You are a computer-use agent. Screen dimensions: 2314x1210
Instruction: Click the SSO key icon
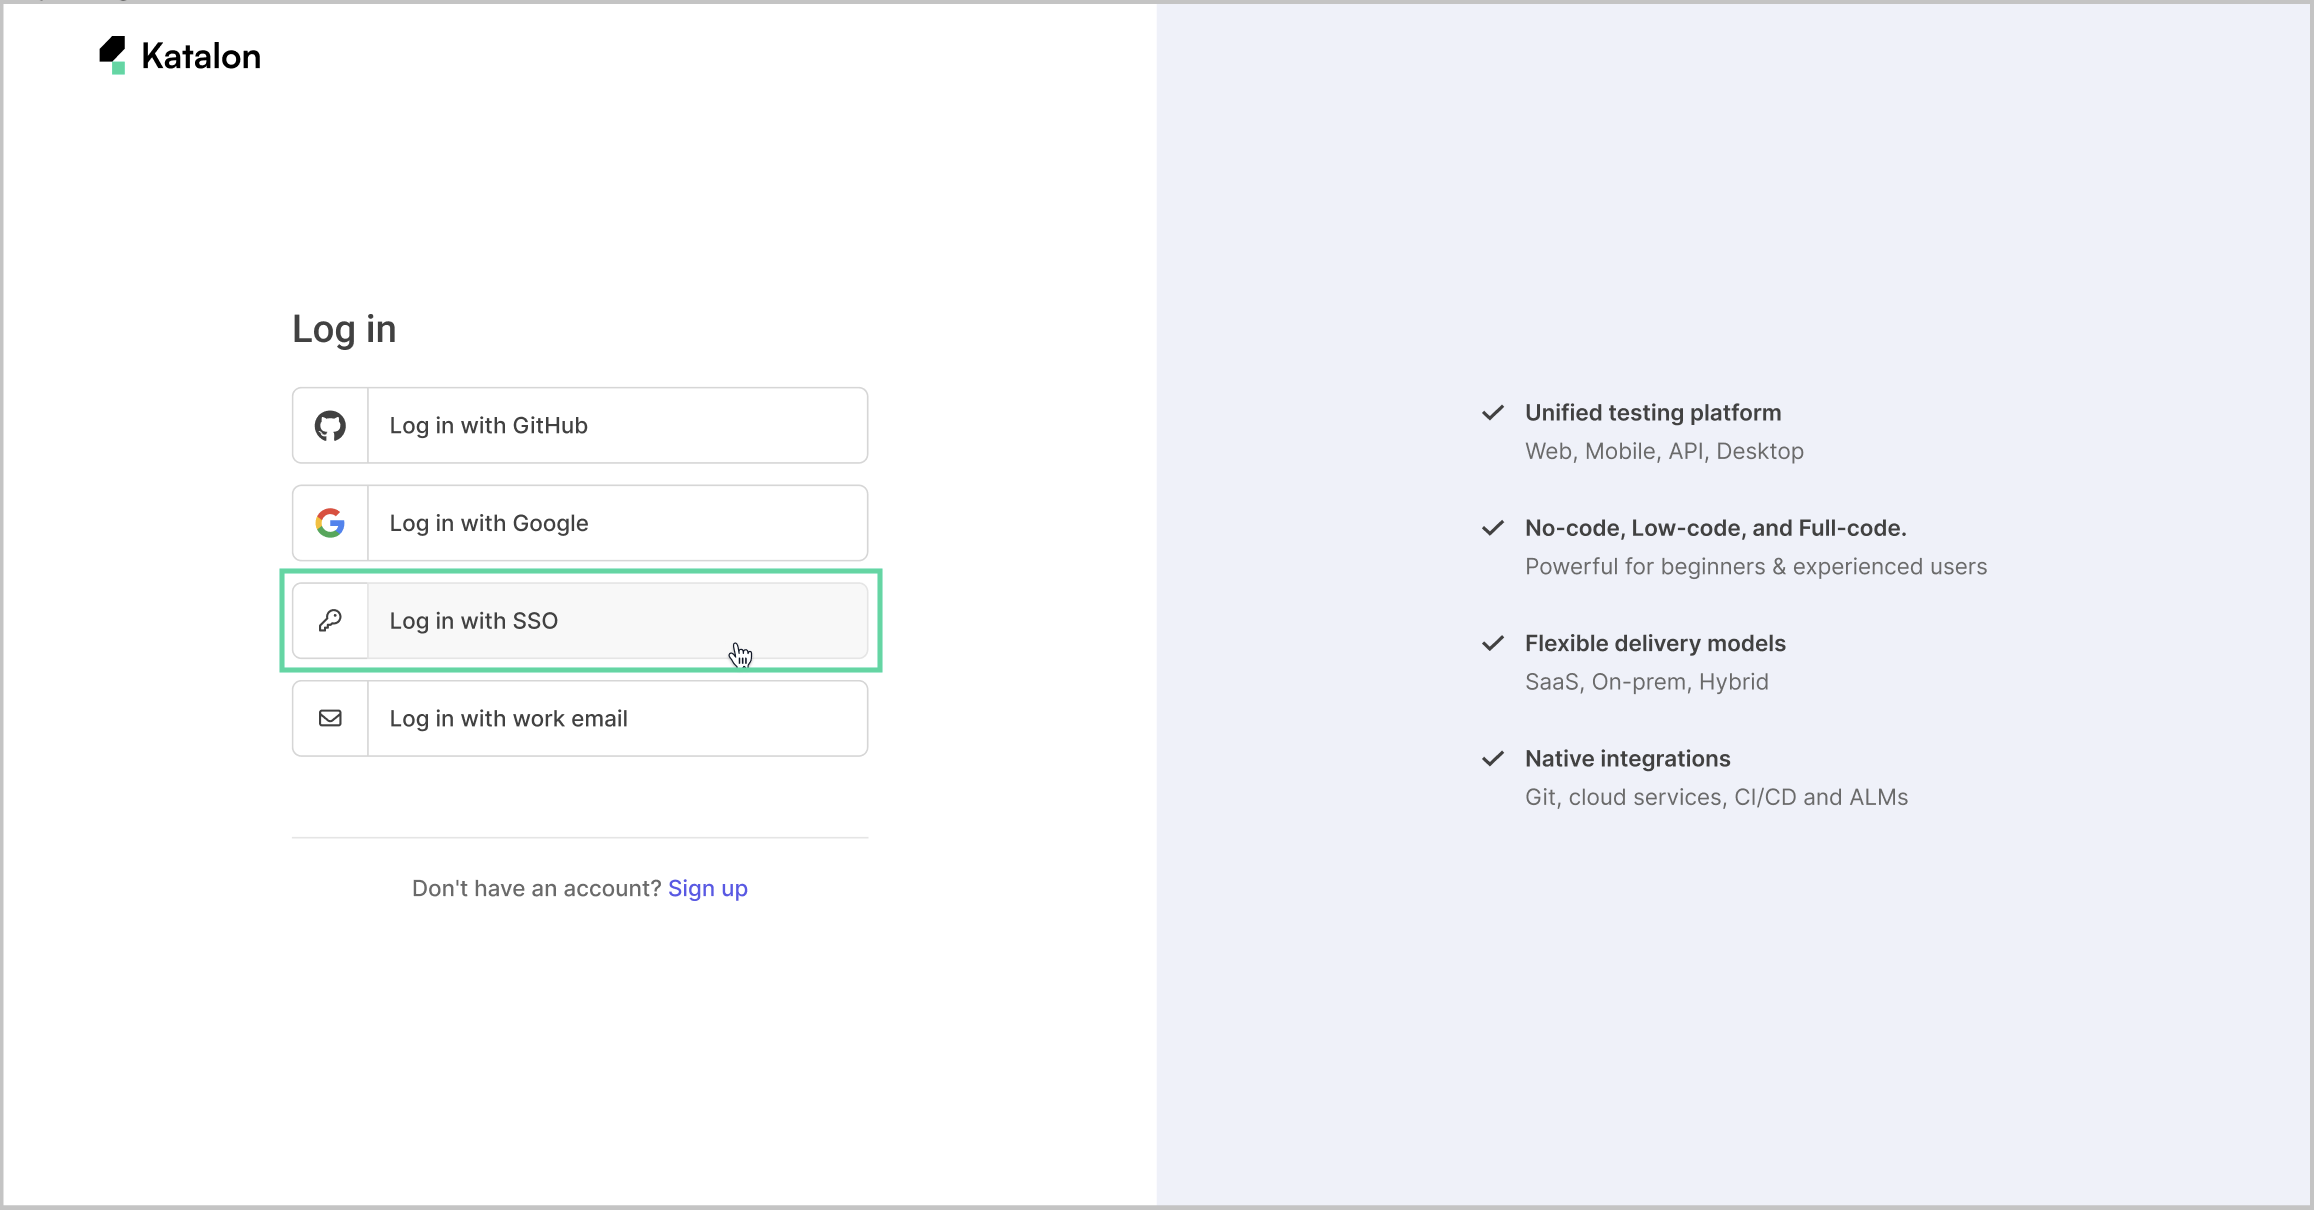coord(329,620)
